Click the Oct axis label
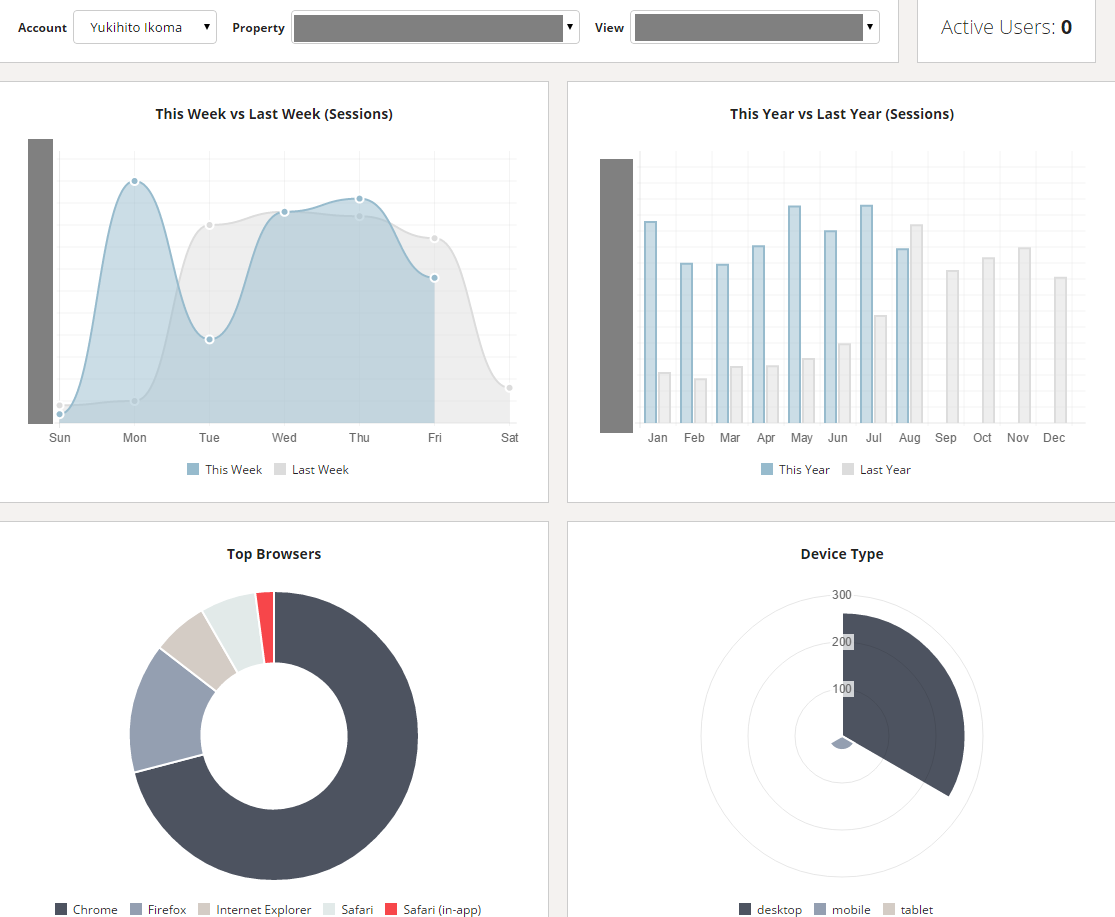The height and width of the screenshot is (917, 1115). point(982,437)
